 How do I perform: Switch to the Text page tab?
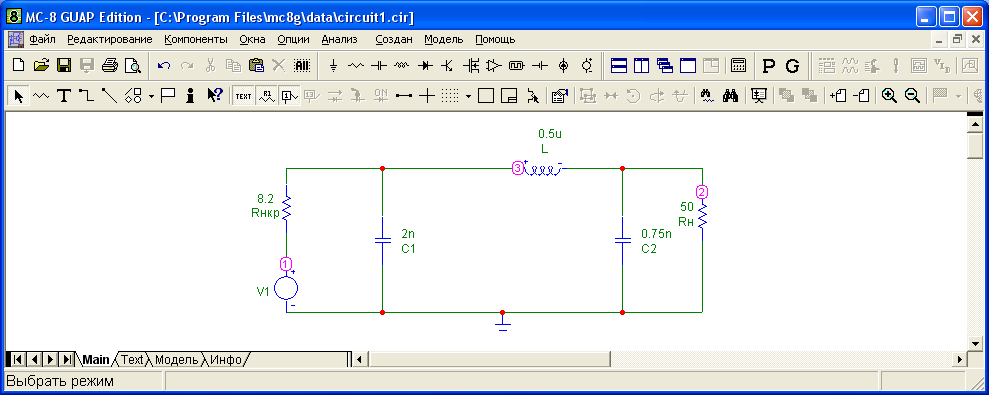pyautogui.click(x=132, y=360)
